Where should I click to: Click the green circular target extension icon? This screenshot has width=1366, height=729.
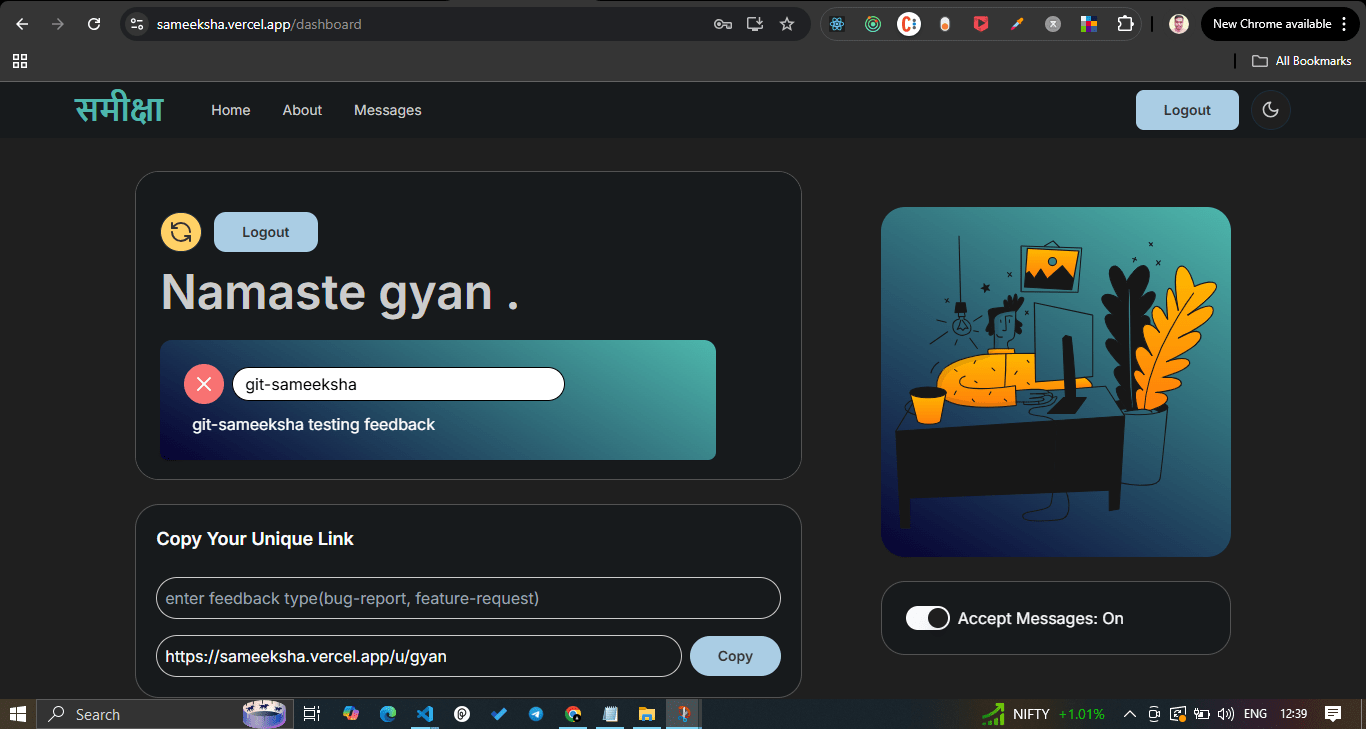point(873,24)
